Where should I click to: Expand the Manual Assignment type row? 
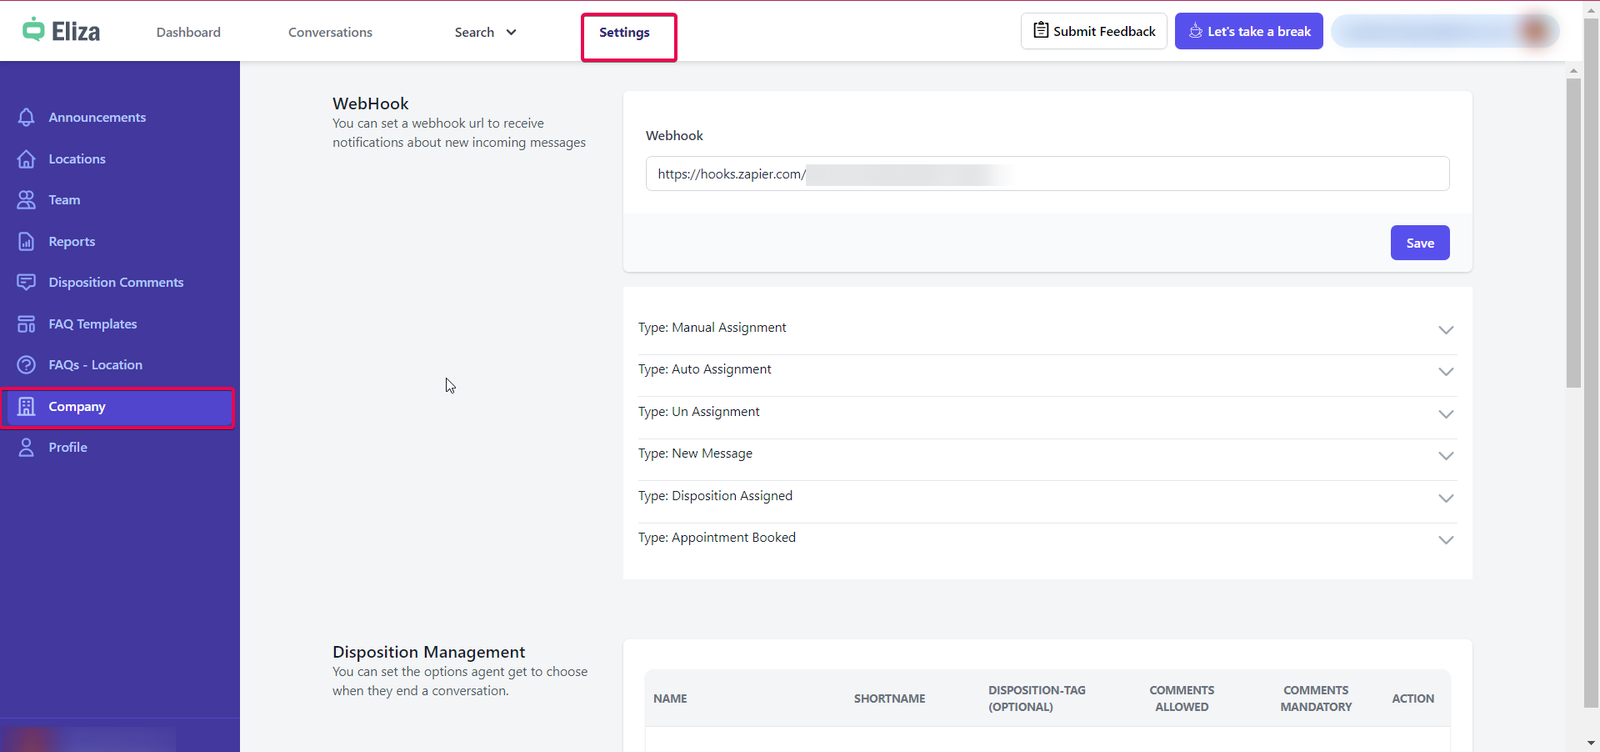(x=1445, y=329)
